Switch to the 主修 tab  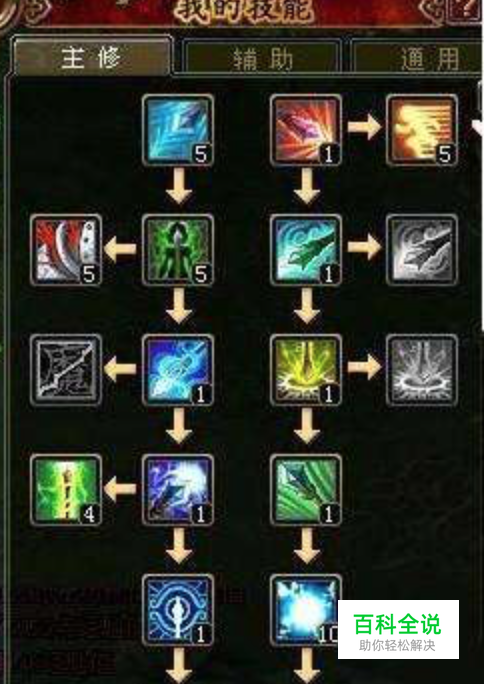pyautogui.click(x=92, y=57)
